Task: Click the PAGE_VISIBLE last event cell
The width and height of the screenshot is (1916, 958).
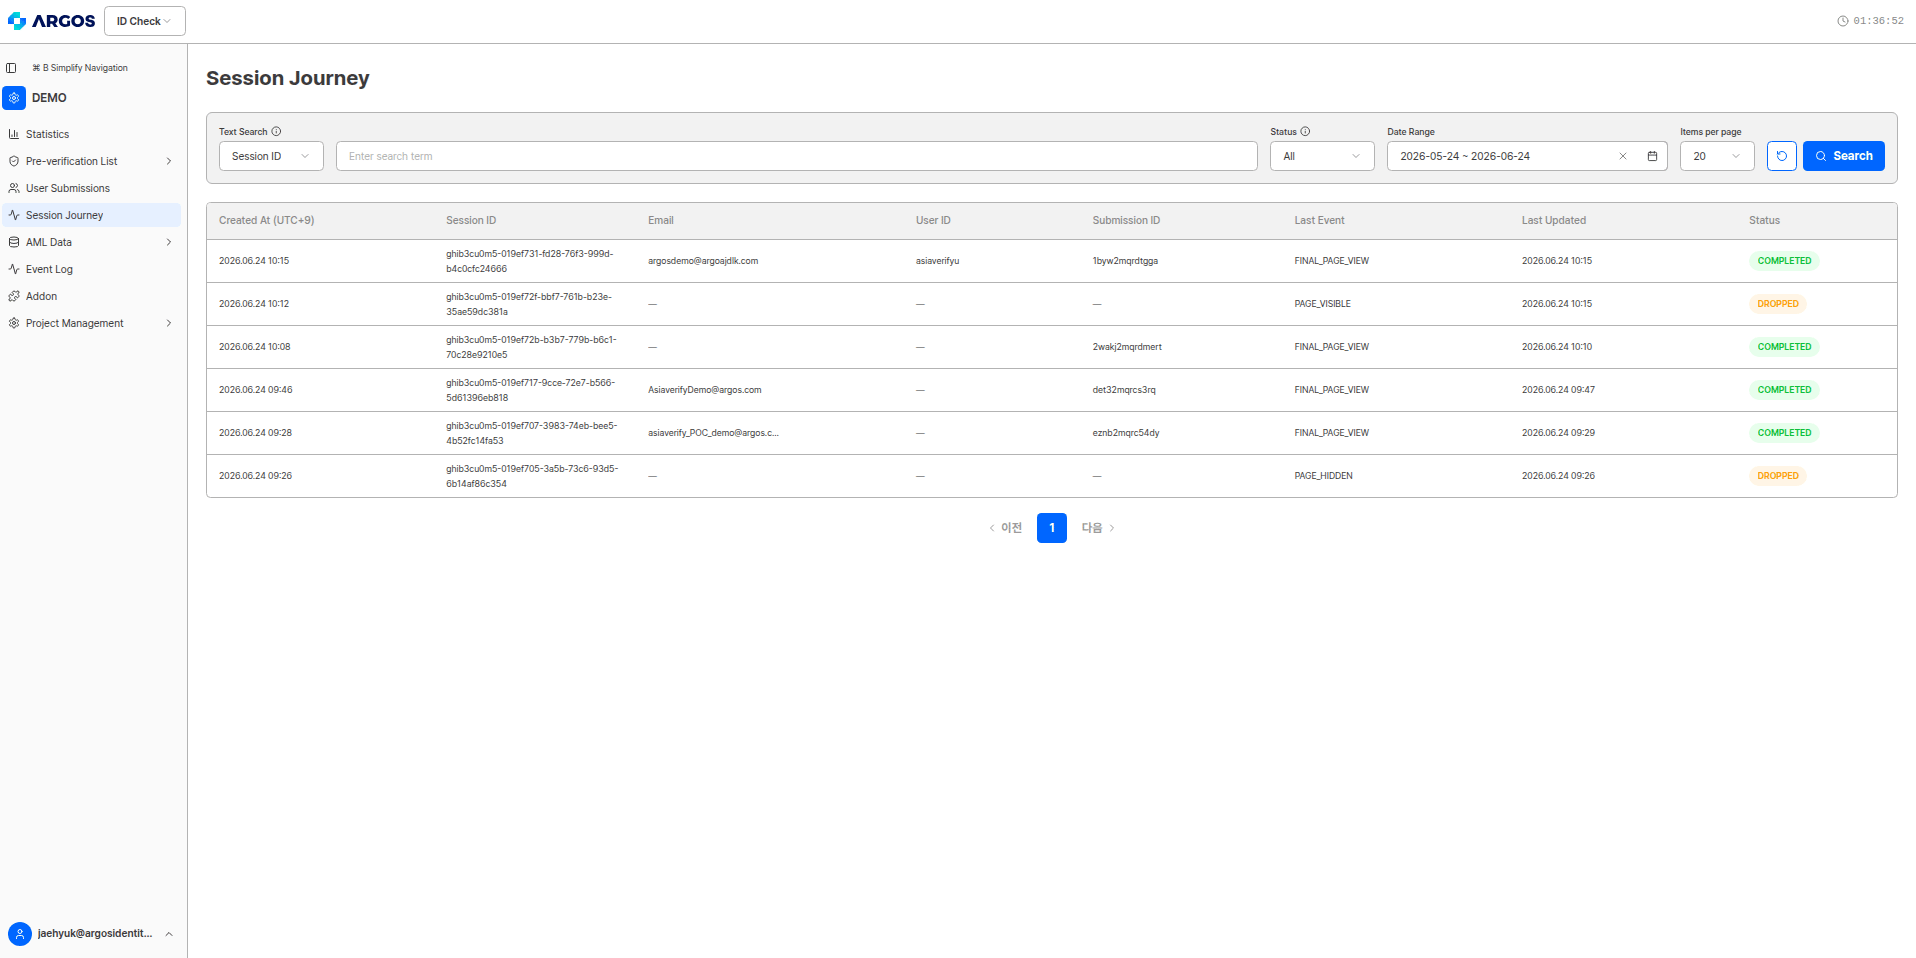Action: tap(1322, 304)
